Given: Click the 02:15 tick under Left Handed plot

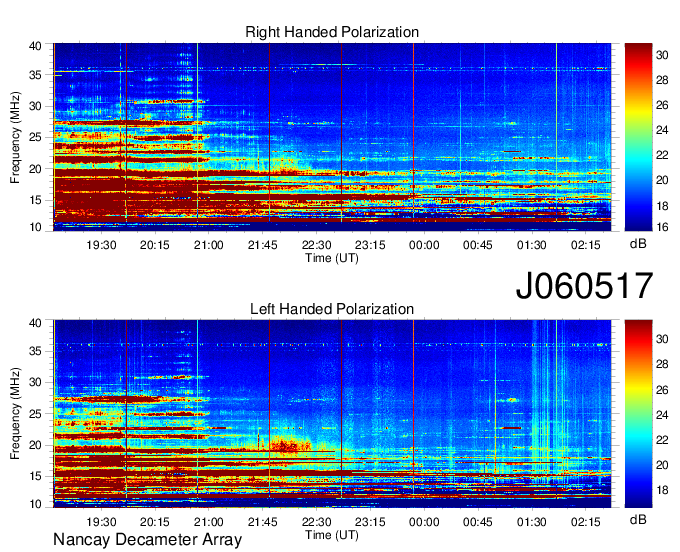Looking at the screenshot, I should coord(586,522).
